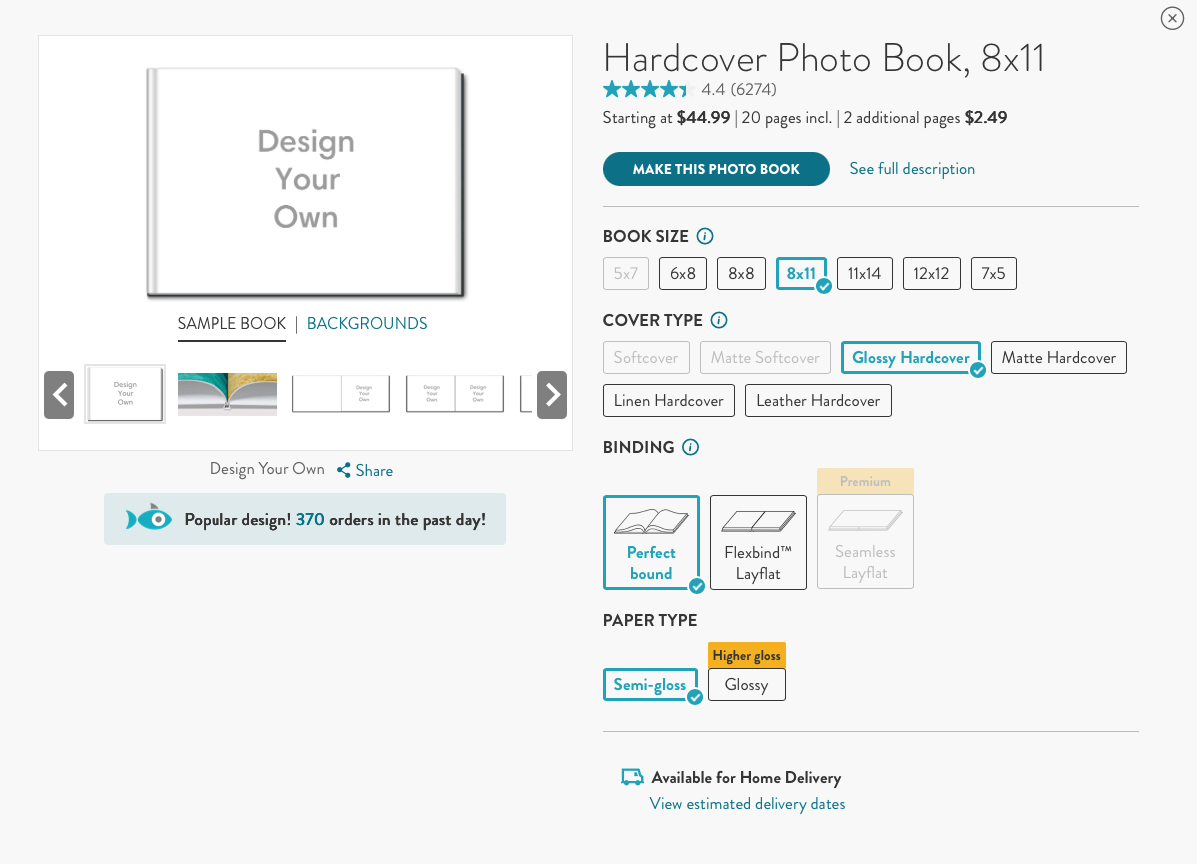
Task: Click the fish mascot popular-design icon
Action: click(146, 519)
